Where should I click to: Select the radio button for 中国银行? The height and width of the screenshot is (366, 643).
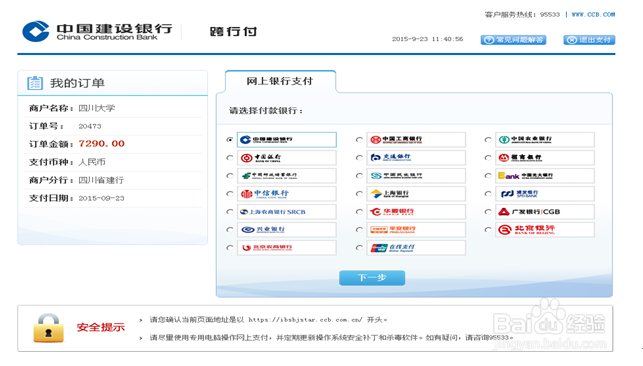[x=230, y=158]
